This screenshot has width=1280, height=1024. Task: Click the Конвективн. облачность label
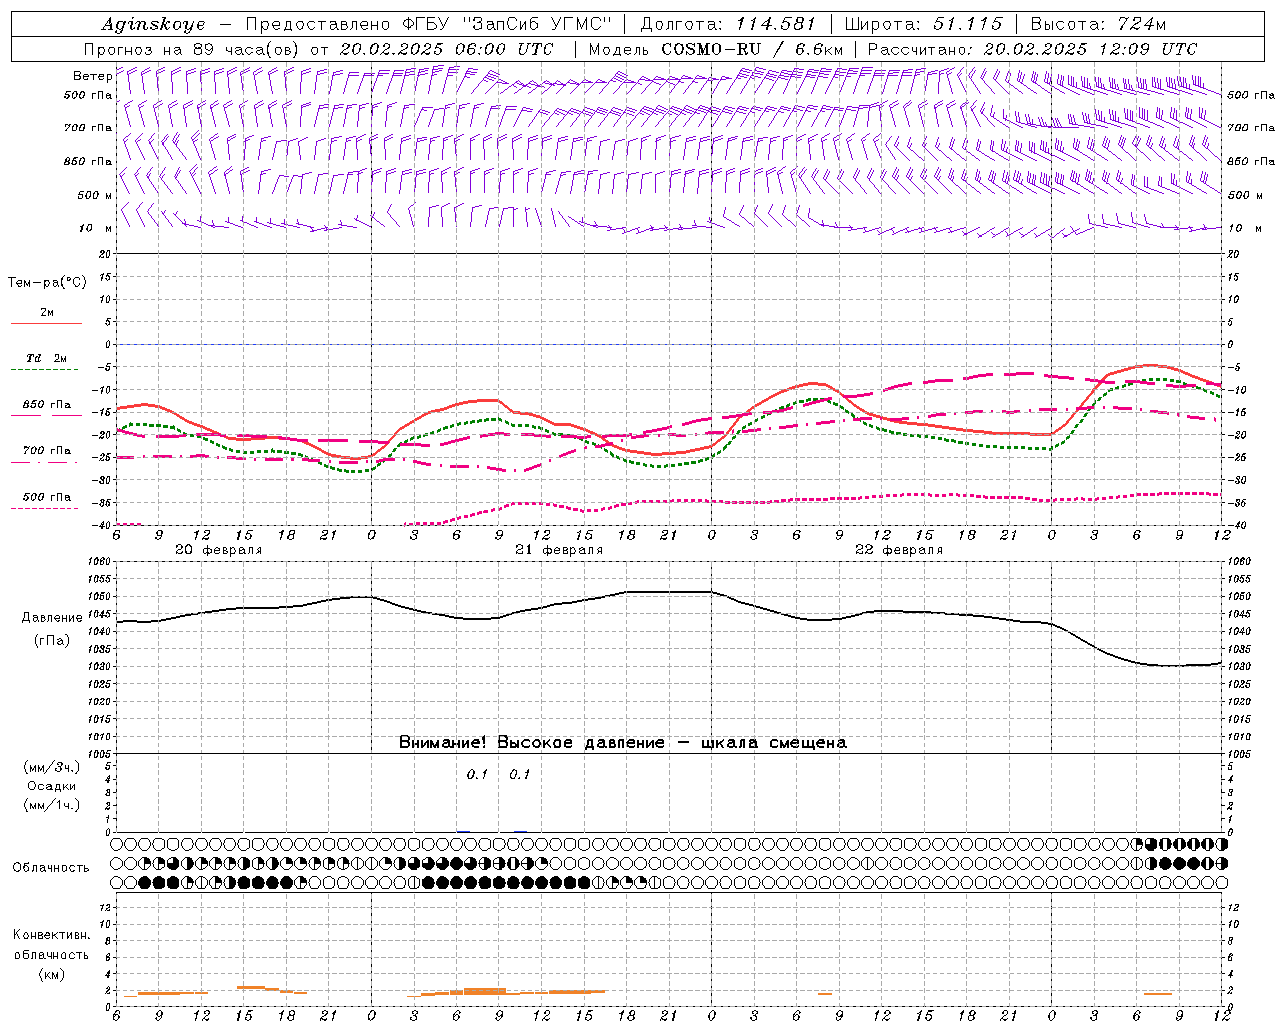click(51, 945)
